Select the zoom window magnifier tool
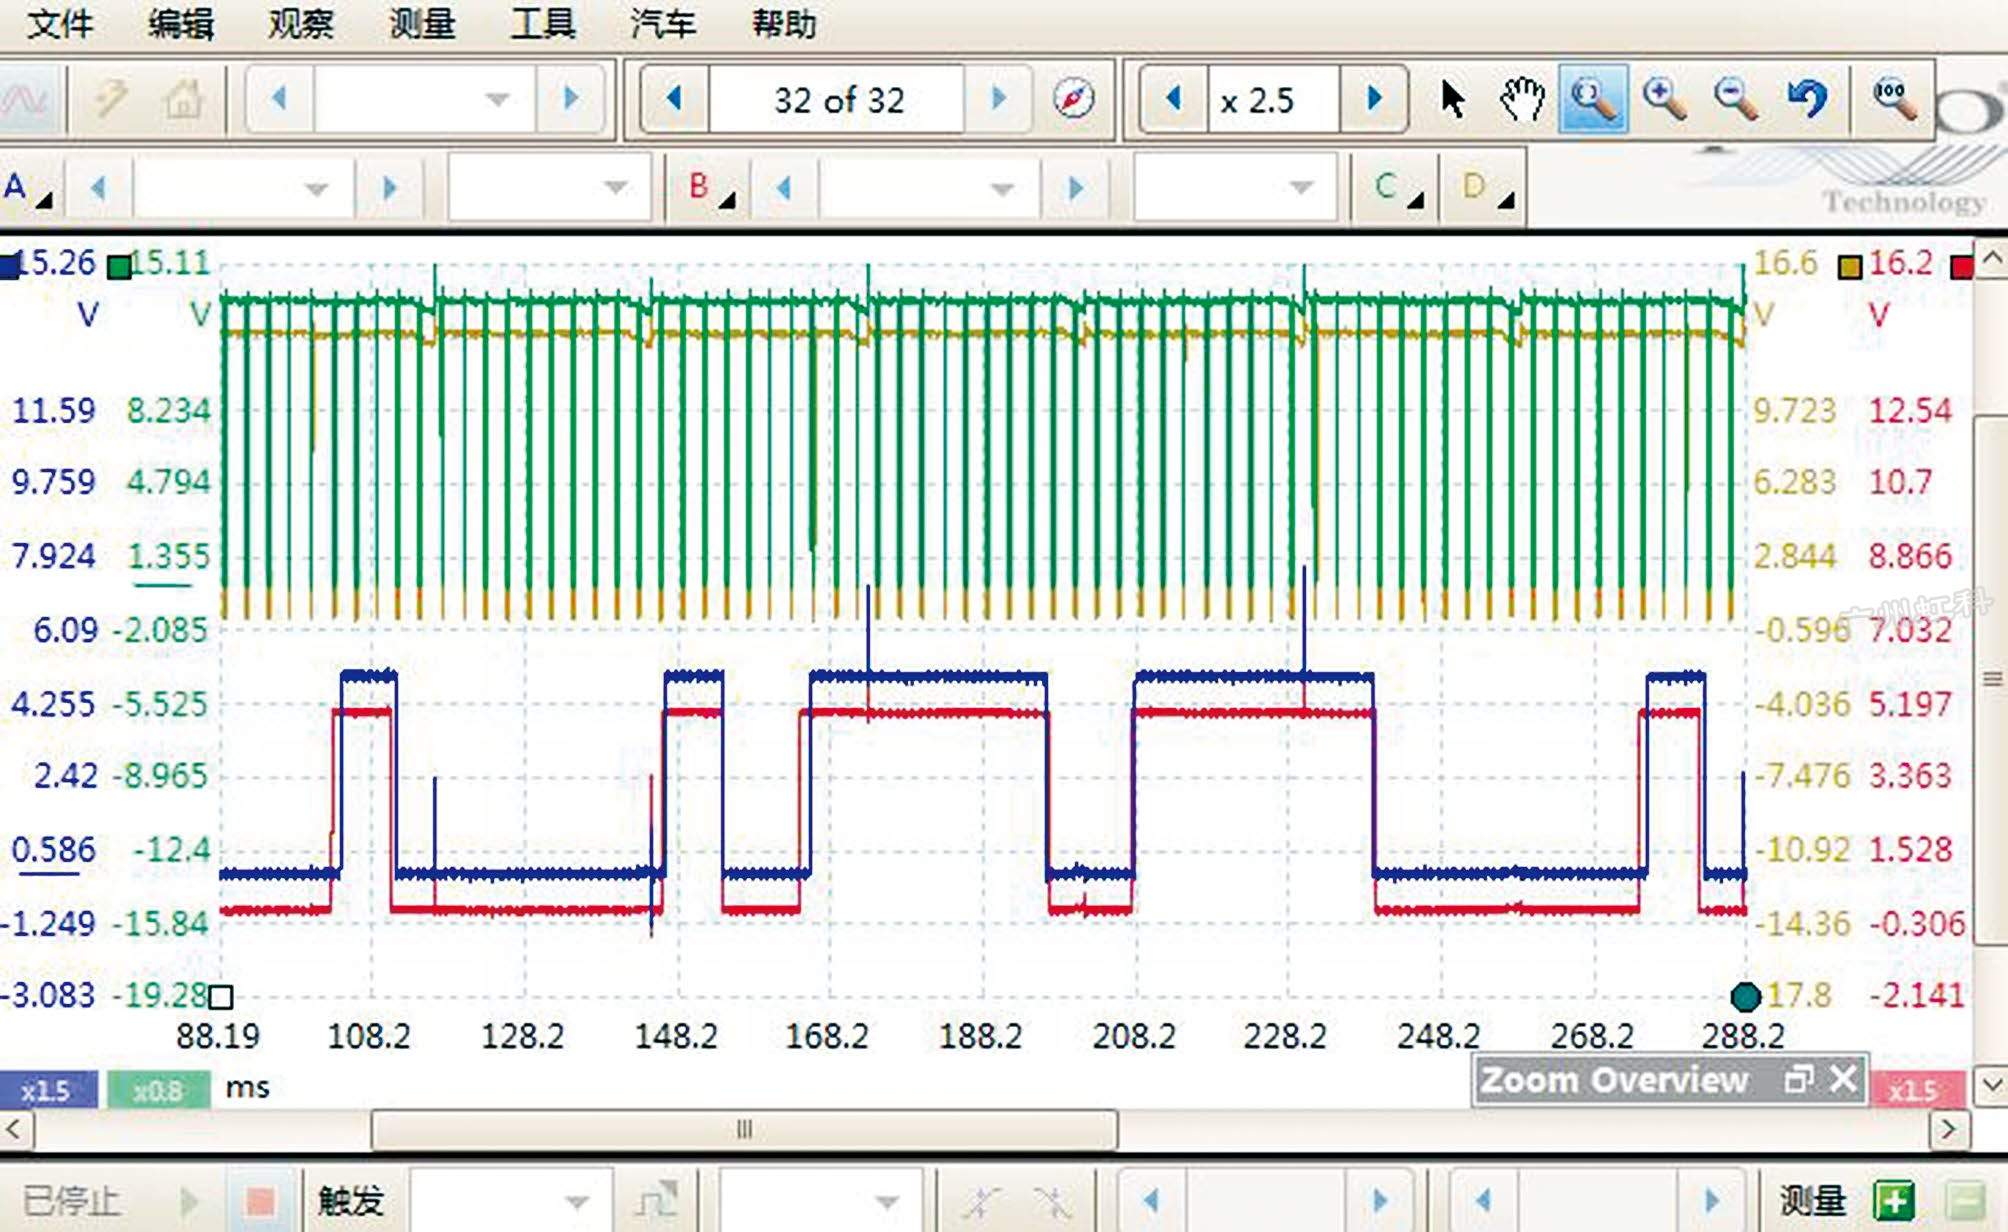Screen dimensions: 2008x1232 1592,99
